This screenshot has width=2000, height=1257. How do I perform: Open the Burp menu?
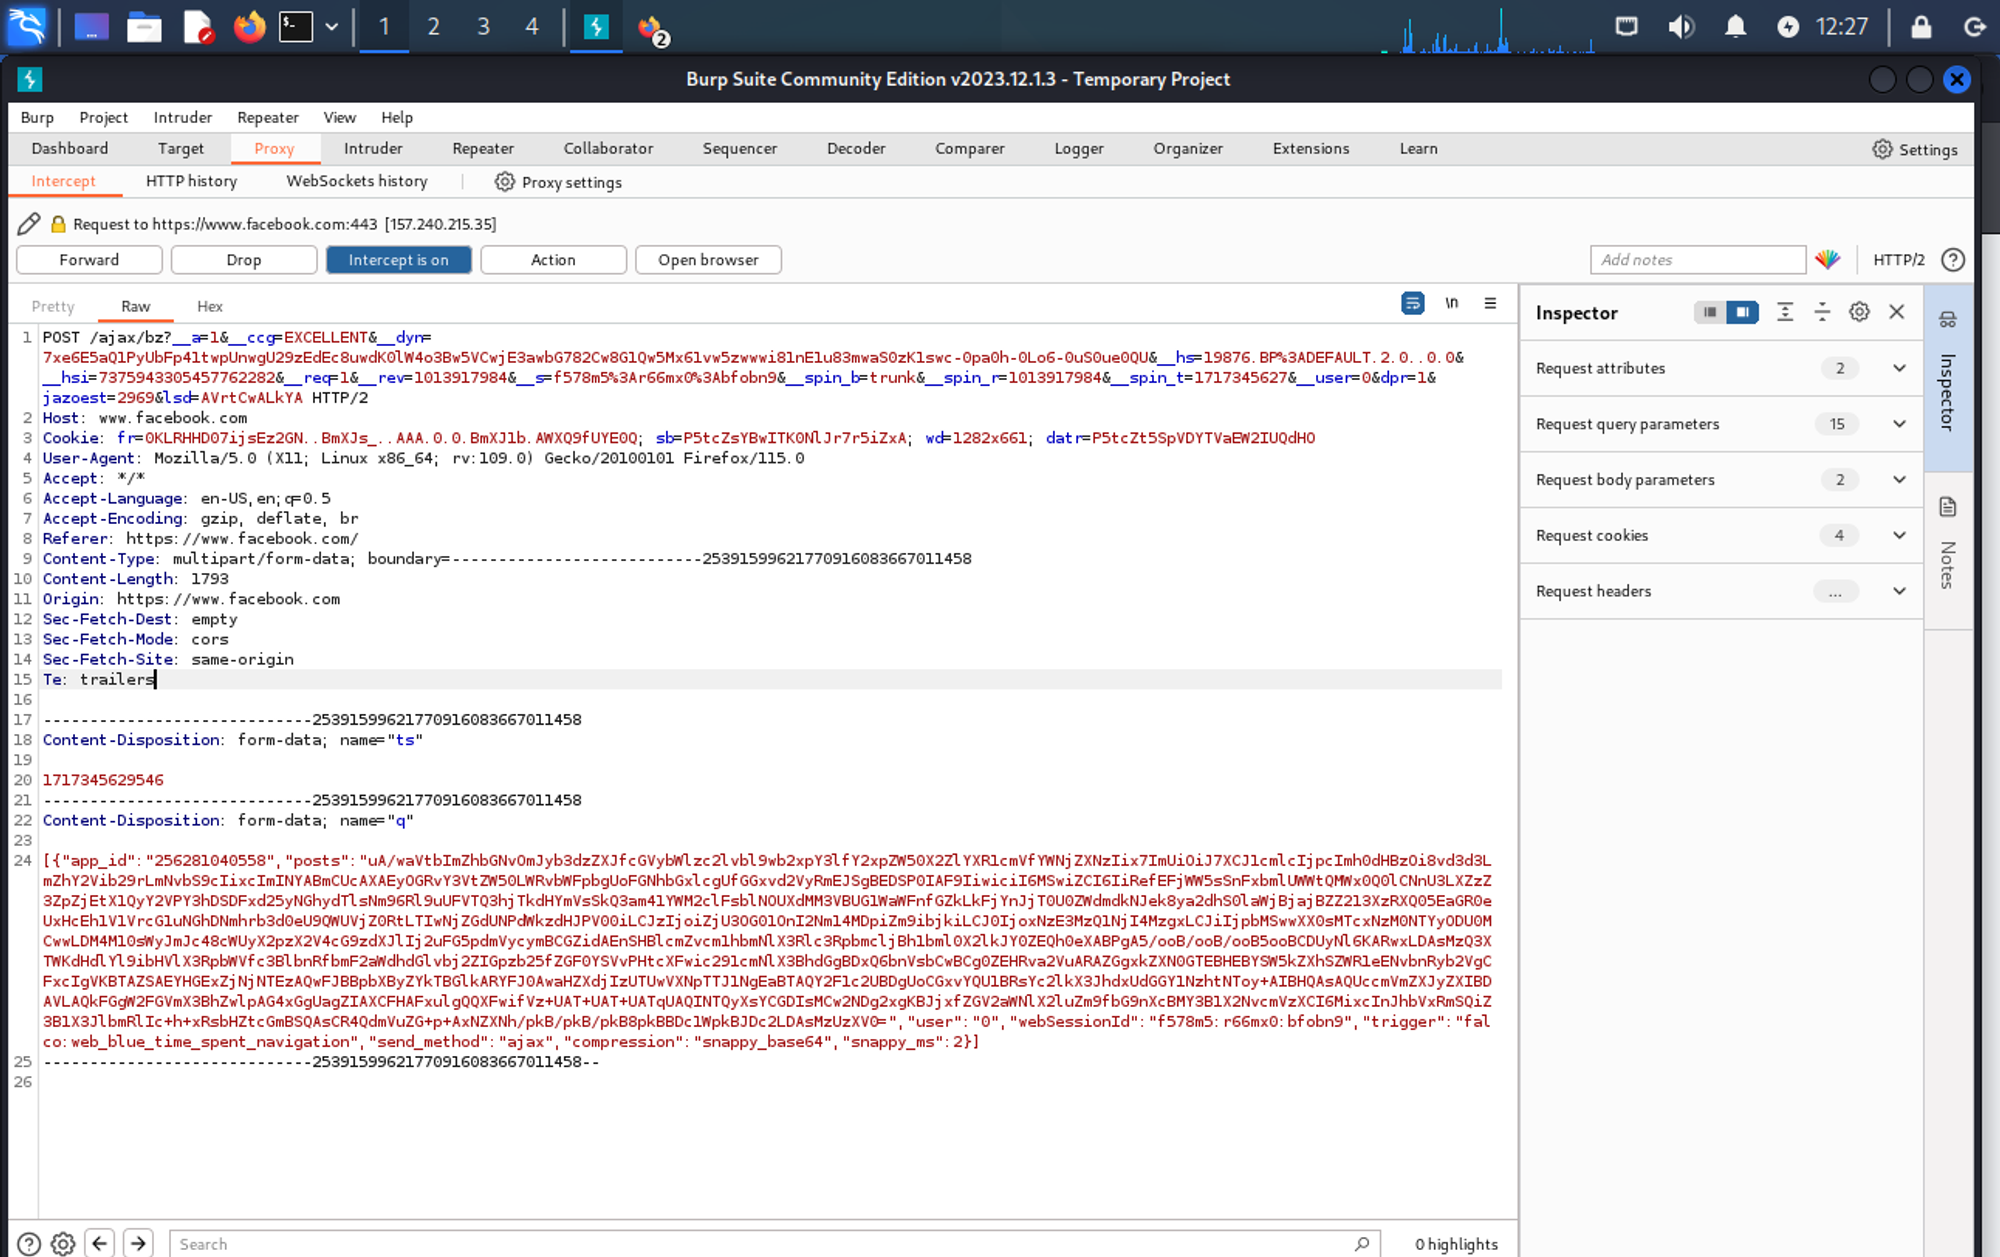coord(37,117)
